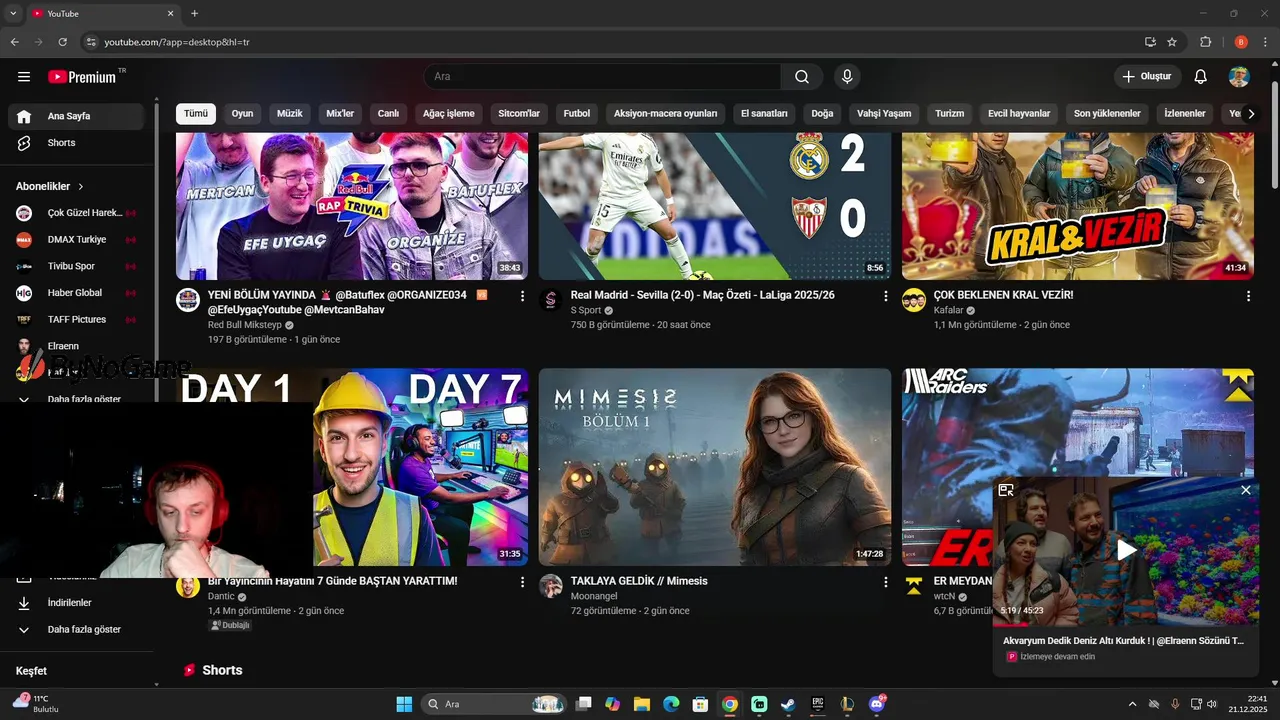Open Haber Global subscription
This screenshot has height=720, width=1280.
click(x=76, y=293)
